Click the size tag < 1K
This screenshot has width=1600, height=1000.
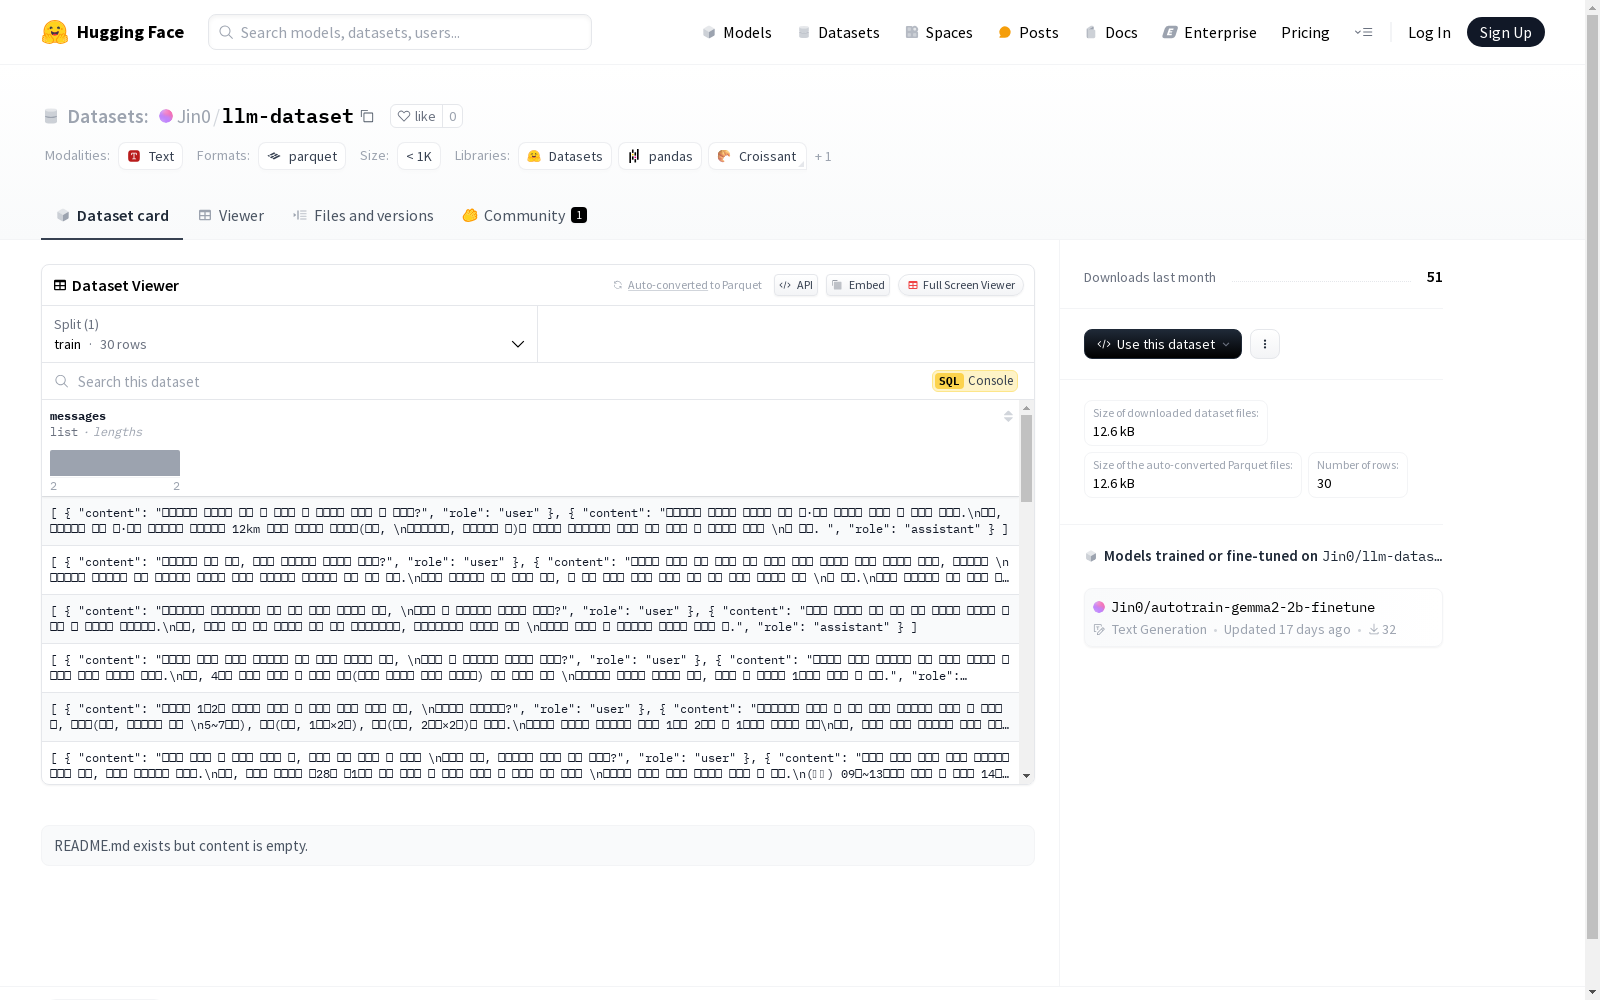point(419,156)
